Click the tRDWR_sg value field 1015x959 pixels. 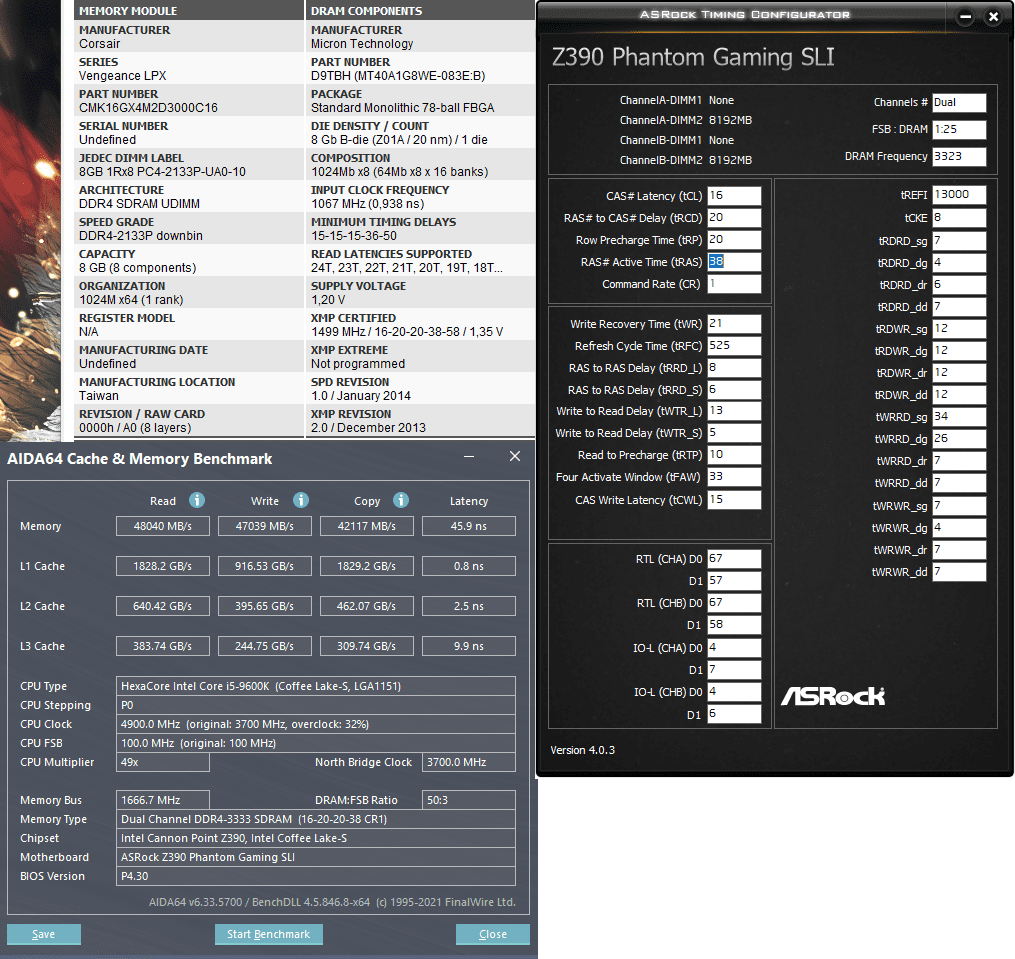[x=959, y=329]
